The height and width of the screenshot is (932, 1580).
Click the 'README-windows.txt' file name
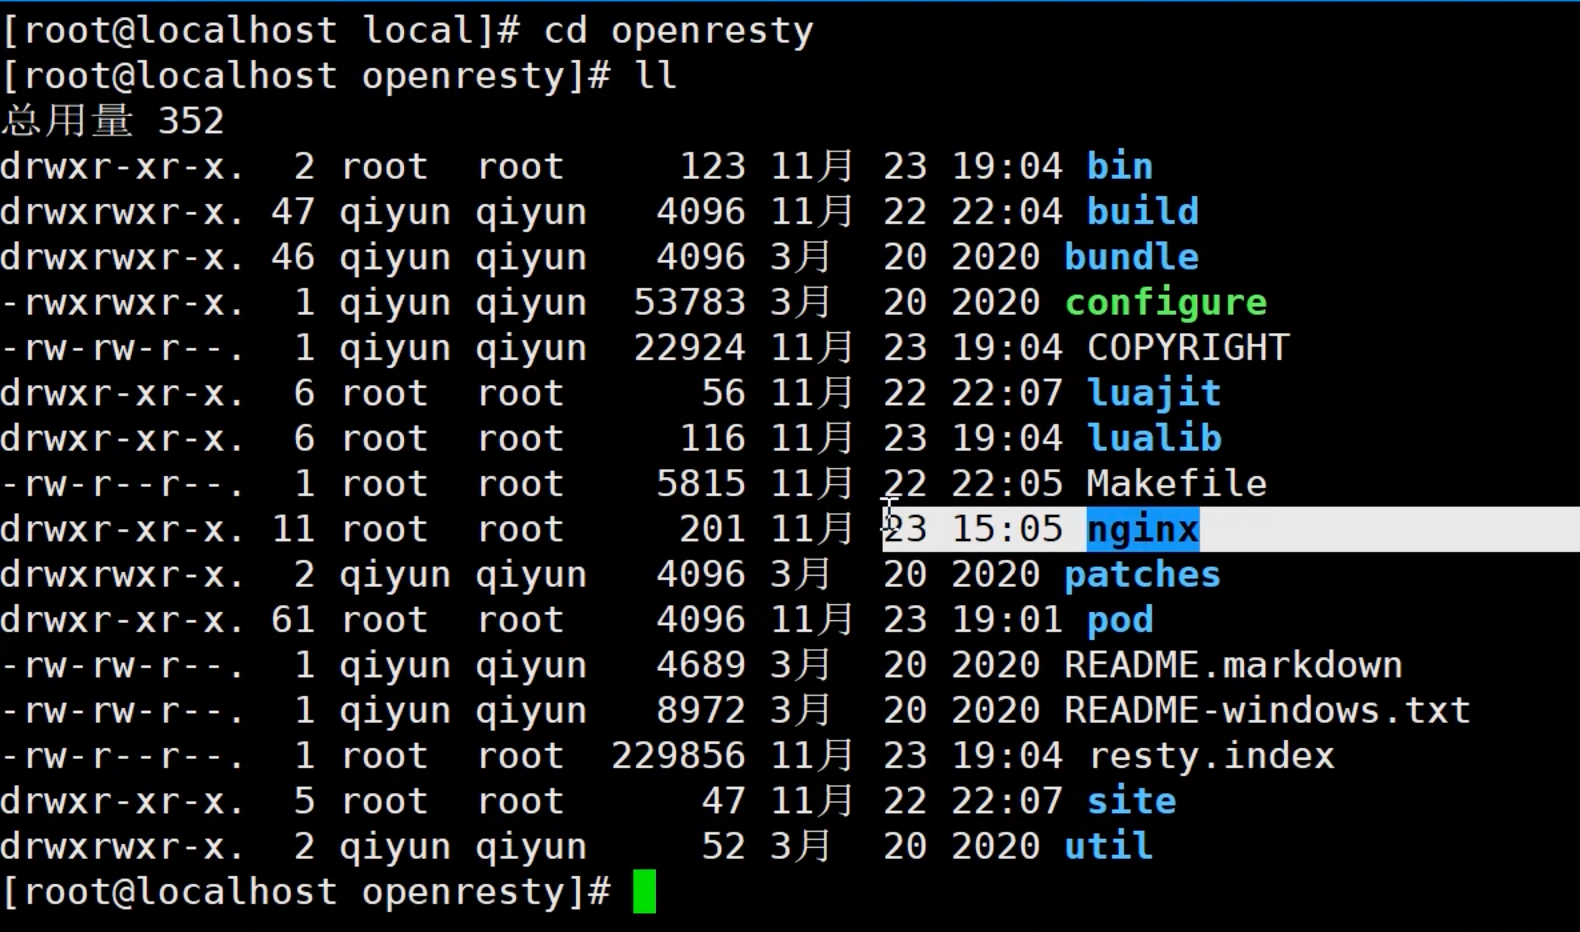click(1267, 711)
